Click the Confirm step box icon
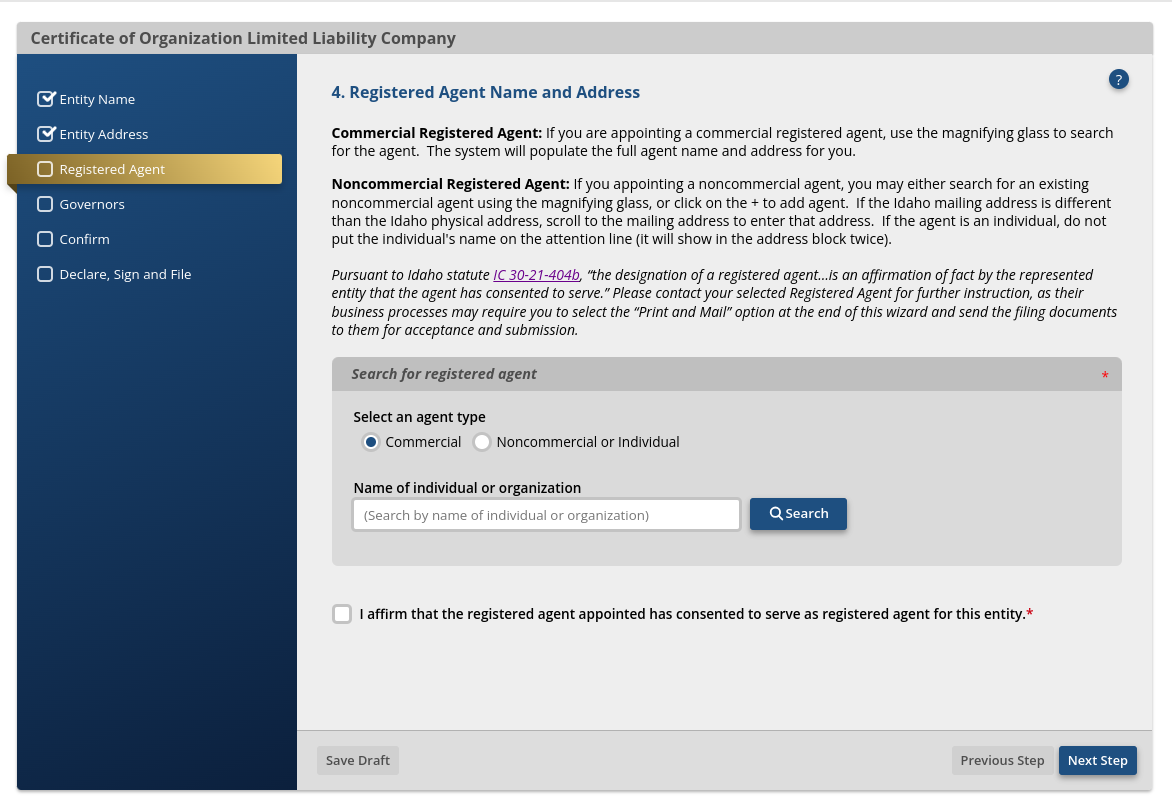 click(45, 239)
